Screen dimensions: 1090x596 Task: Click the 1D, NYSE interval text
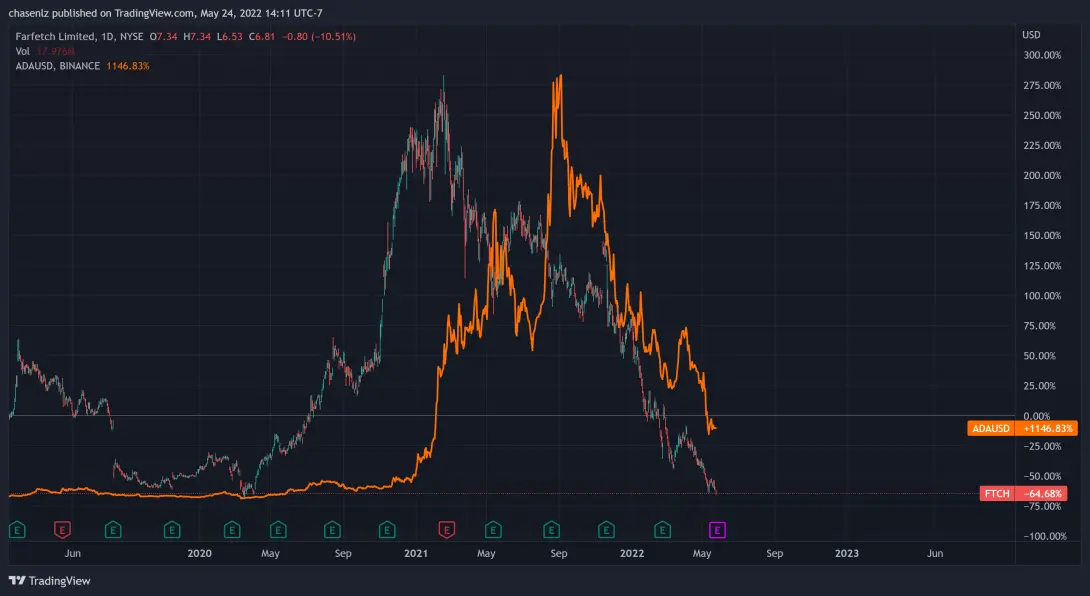point(122,36)
